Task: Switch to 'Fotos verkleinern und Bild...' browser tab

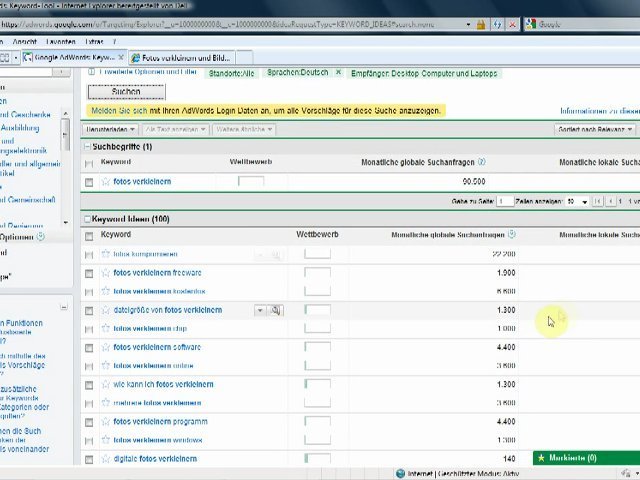Action: tap(185, 58)
